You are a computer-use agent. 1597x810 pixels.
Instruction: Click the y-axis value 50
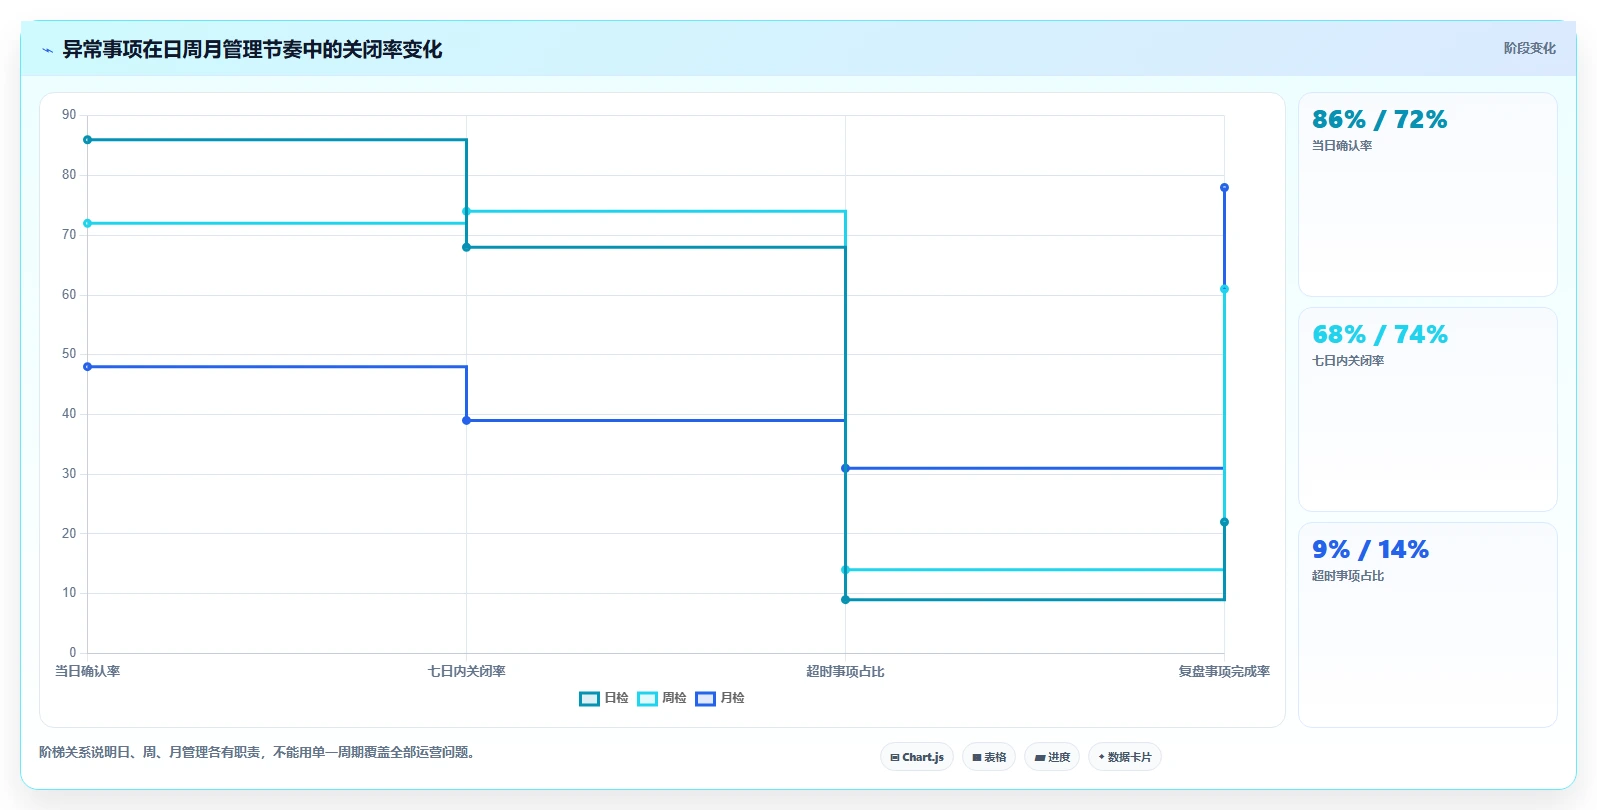[69, 354]
